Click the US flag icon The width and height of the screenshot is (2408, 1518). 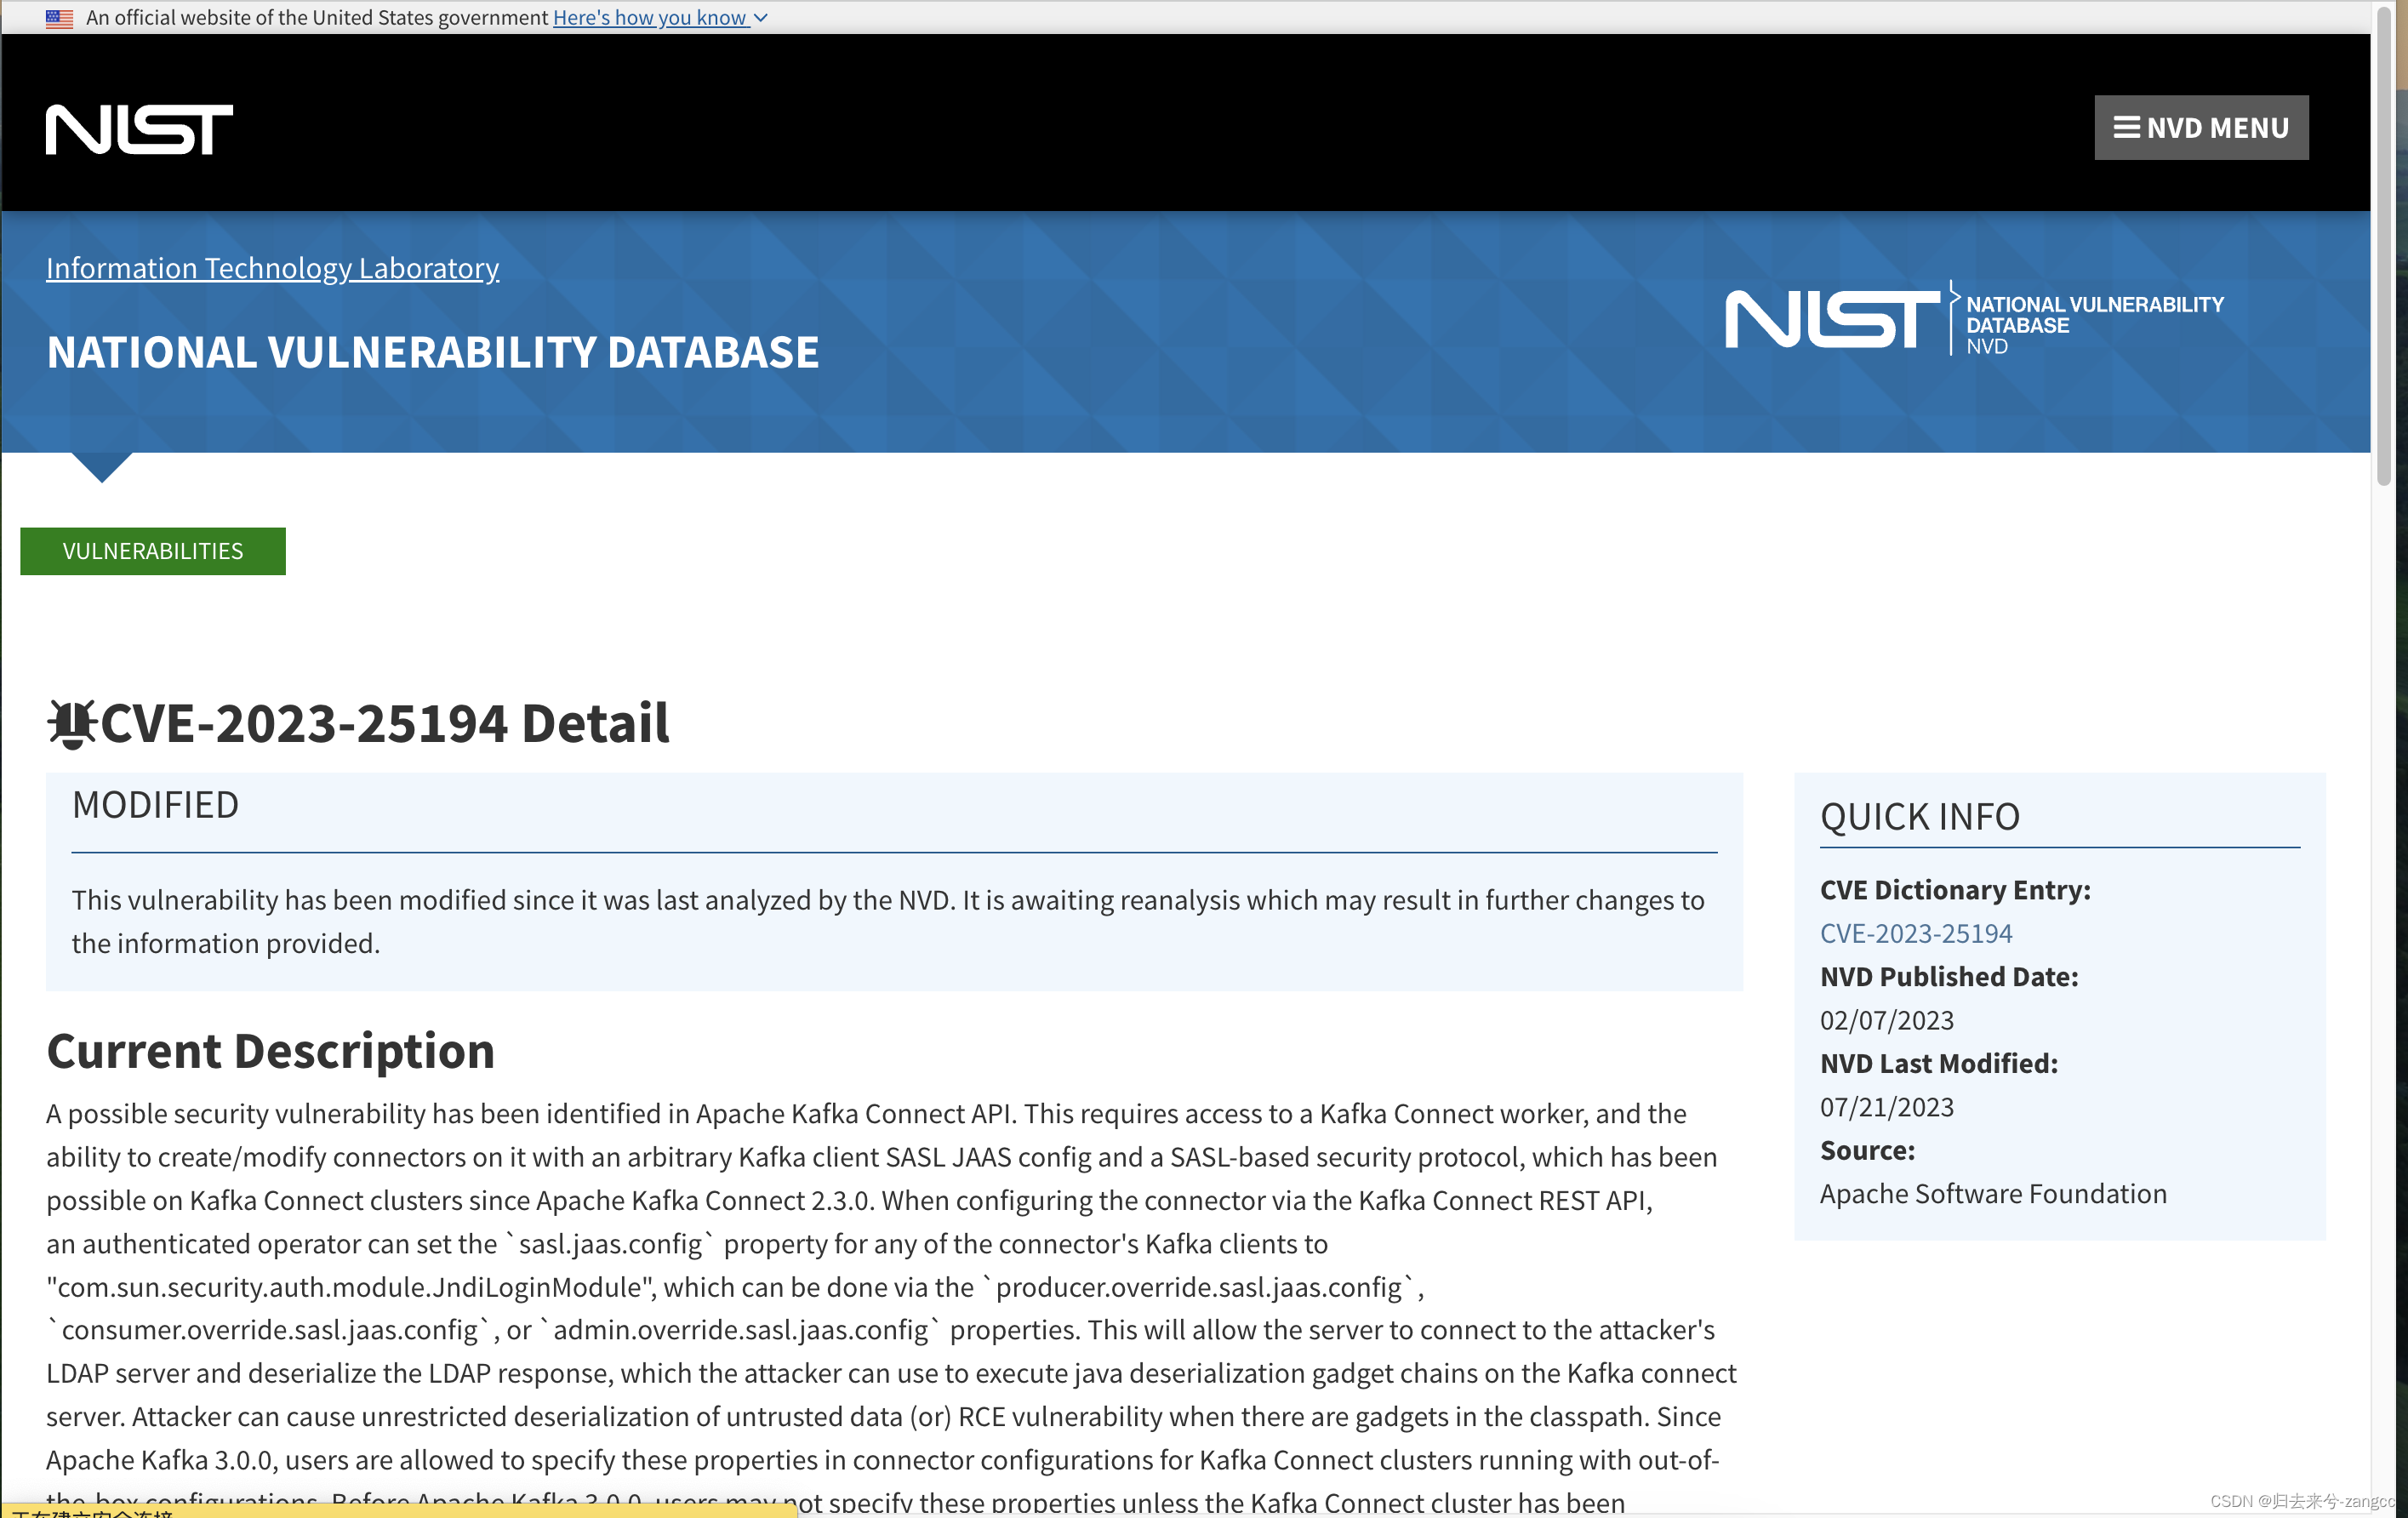coord(59,18)
